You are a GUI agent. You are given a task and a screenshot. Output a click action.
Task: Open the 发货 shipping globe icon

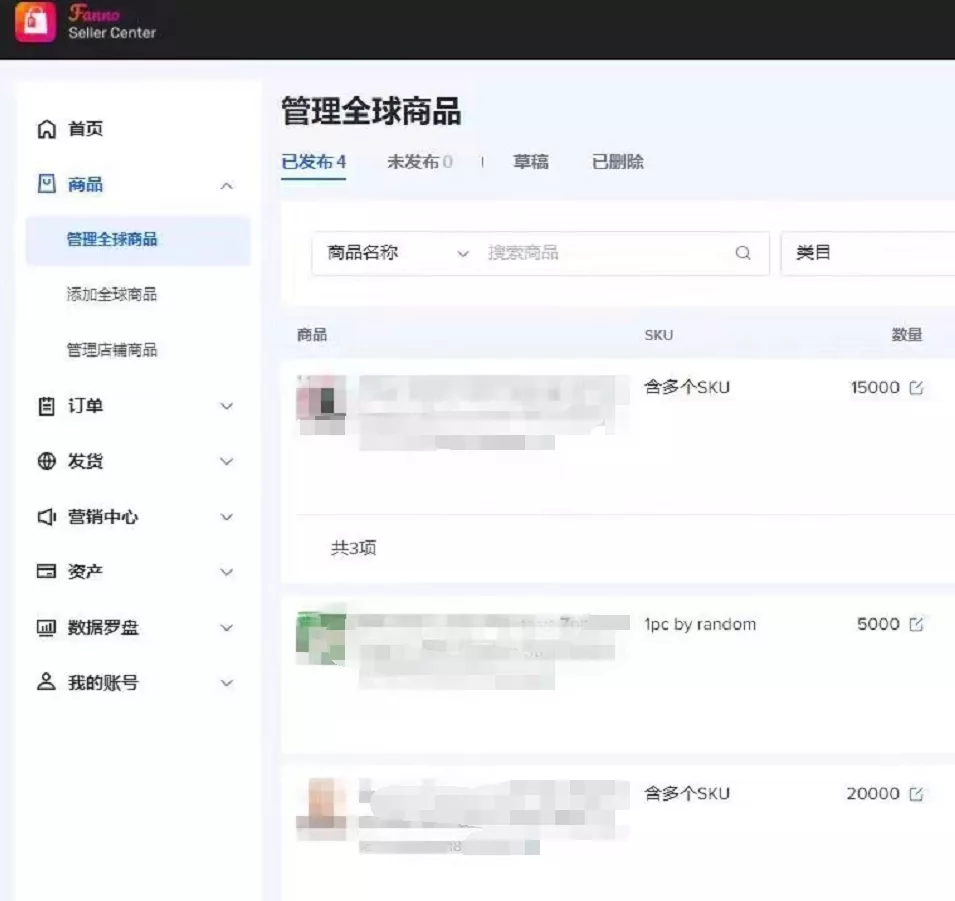(x=46, y=461)
